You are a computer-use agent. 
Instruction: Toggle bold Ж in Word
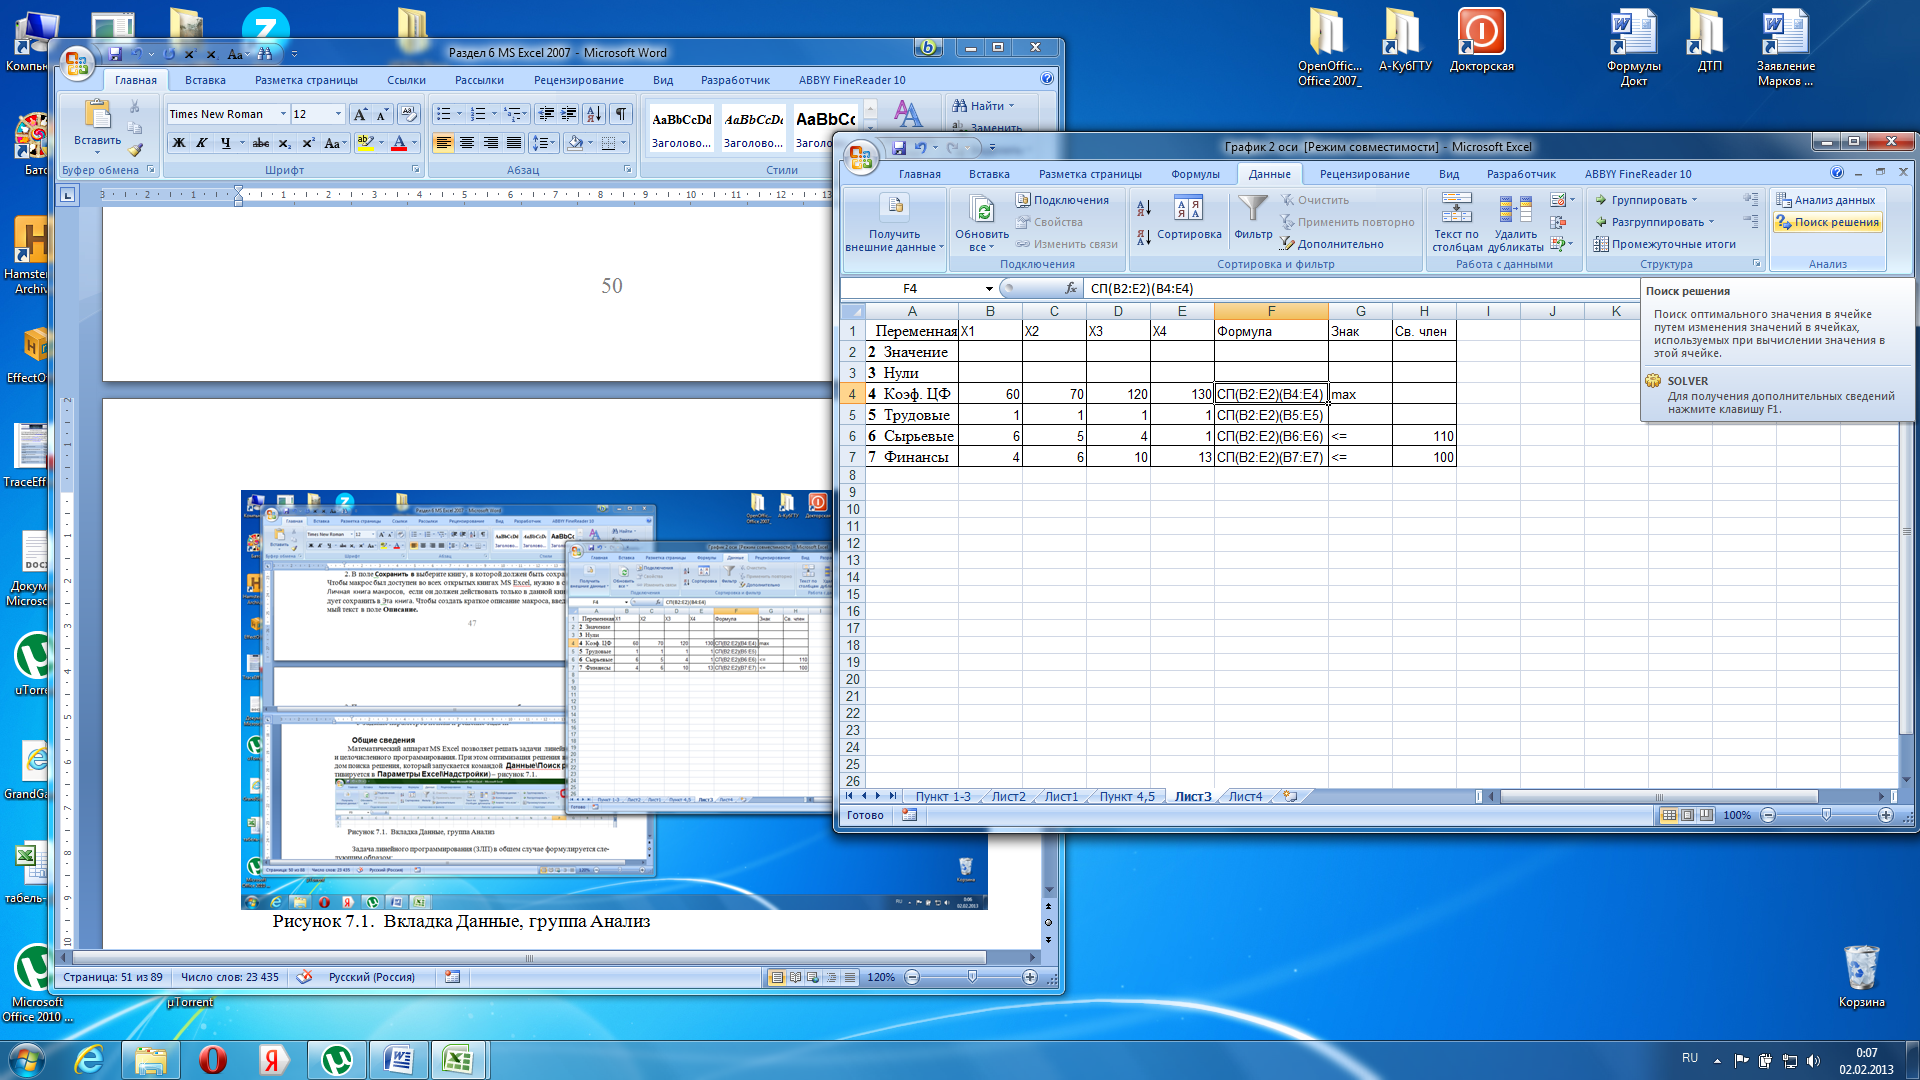tap(179, 143)
